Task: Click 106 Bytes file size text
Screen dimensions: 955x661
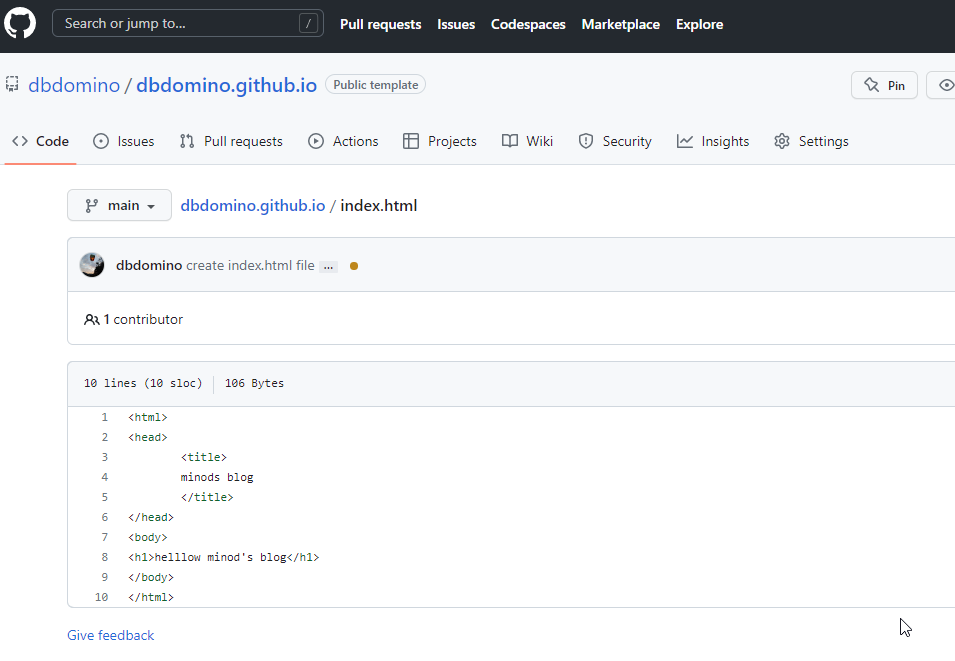Action: coord(255,383)
